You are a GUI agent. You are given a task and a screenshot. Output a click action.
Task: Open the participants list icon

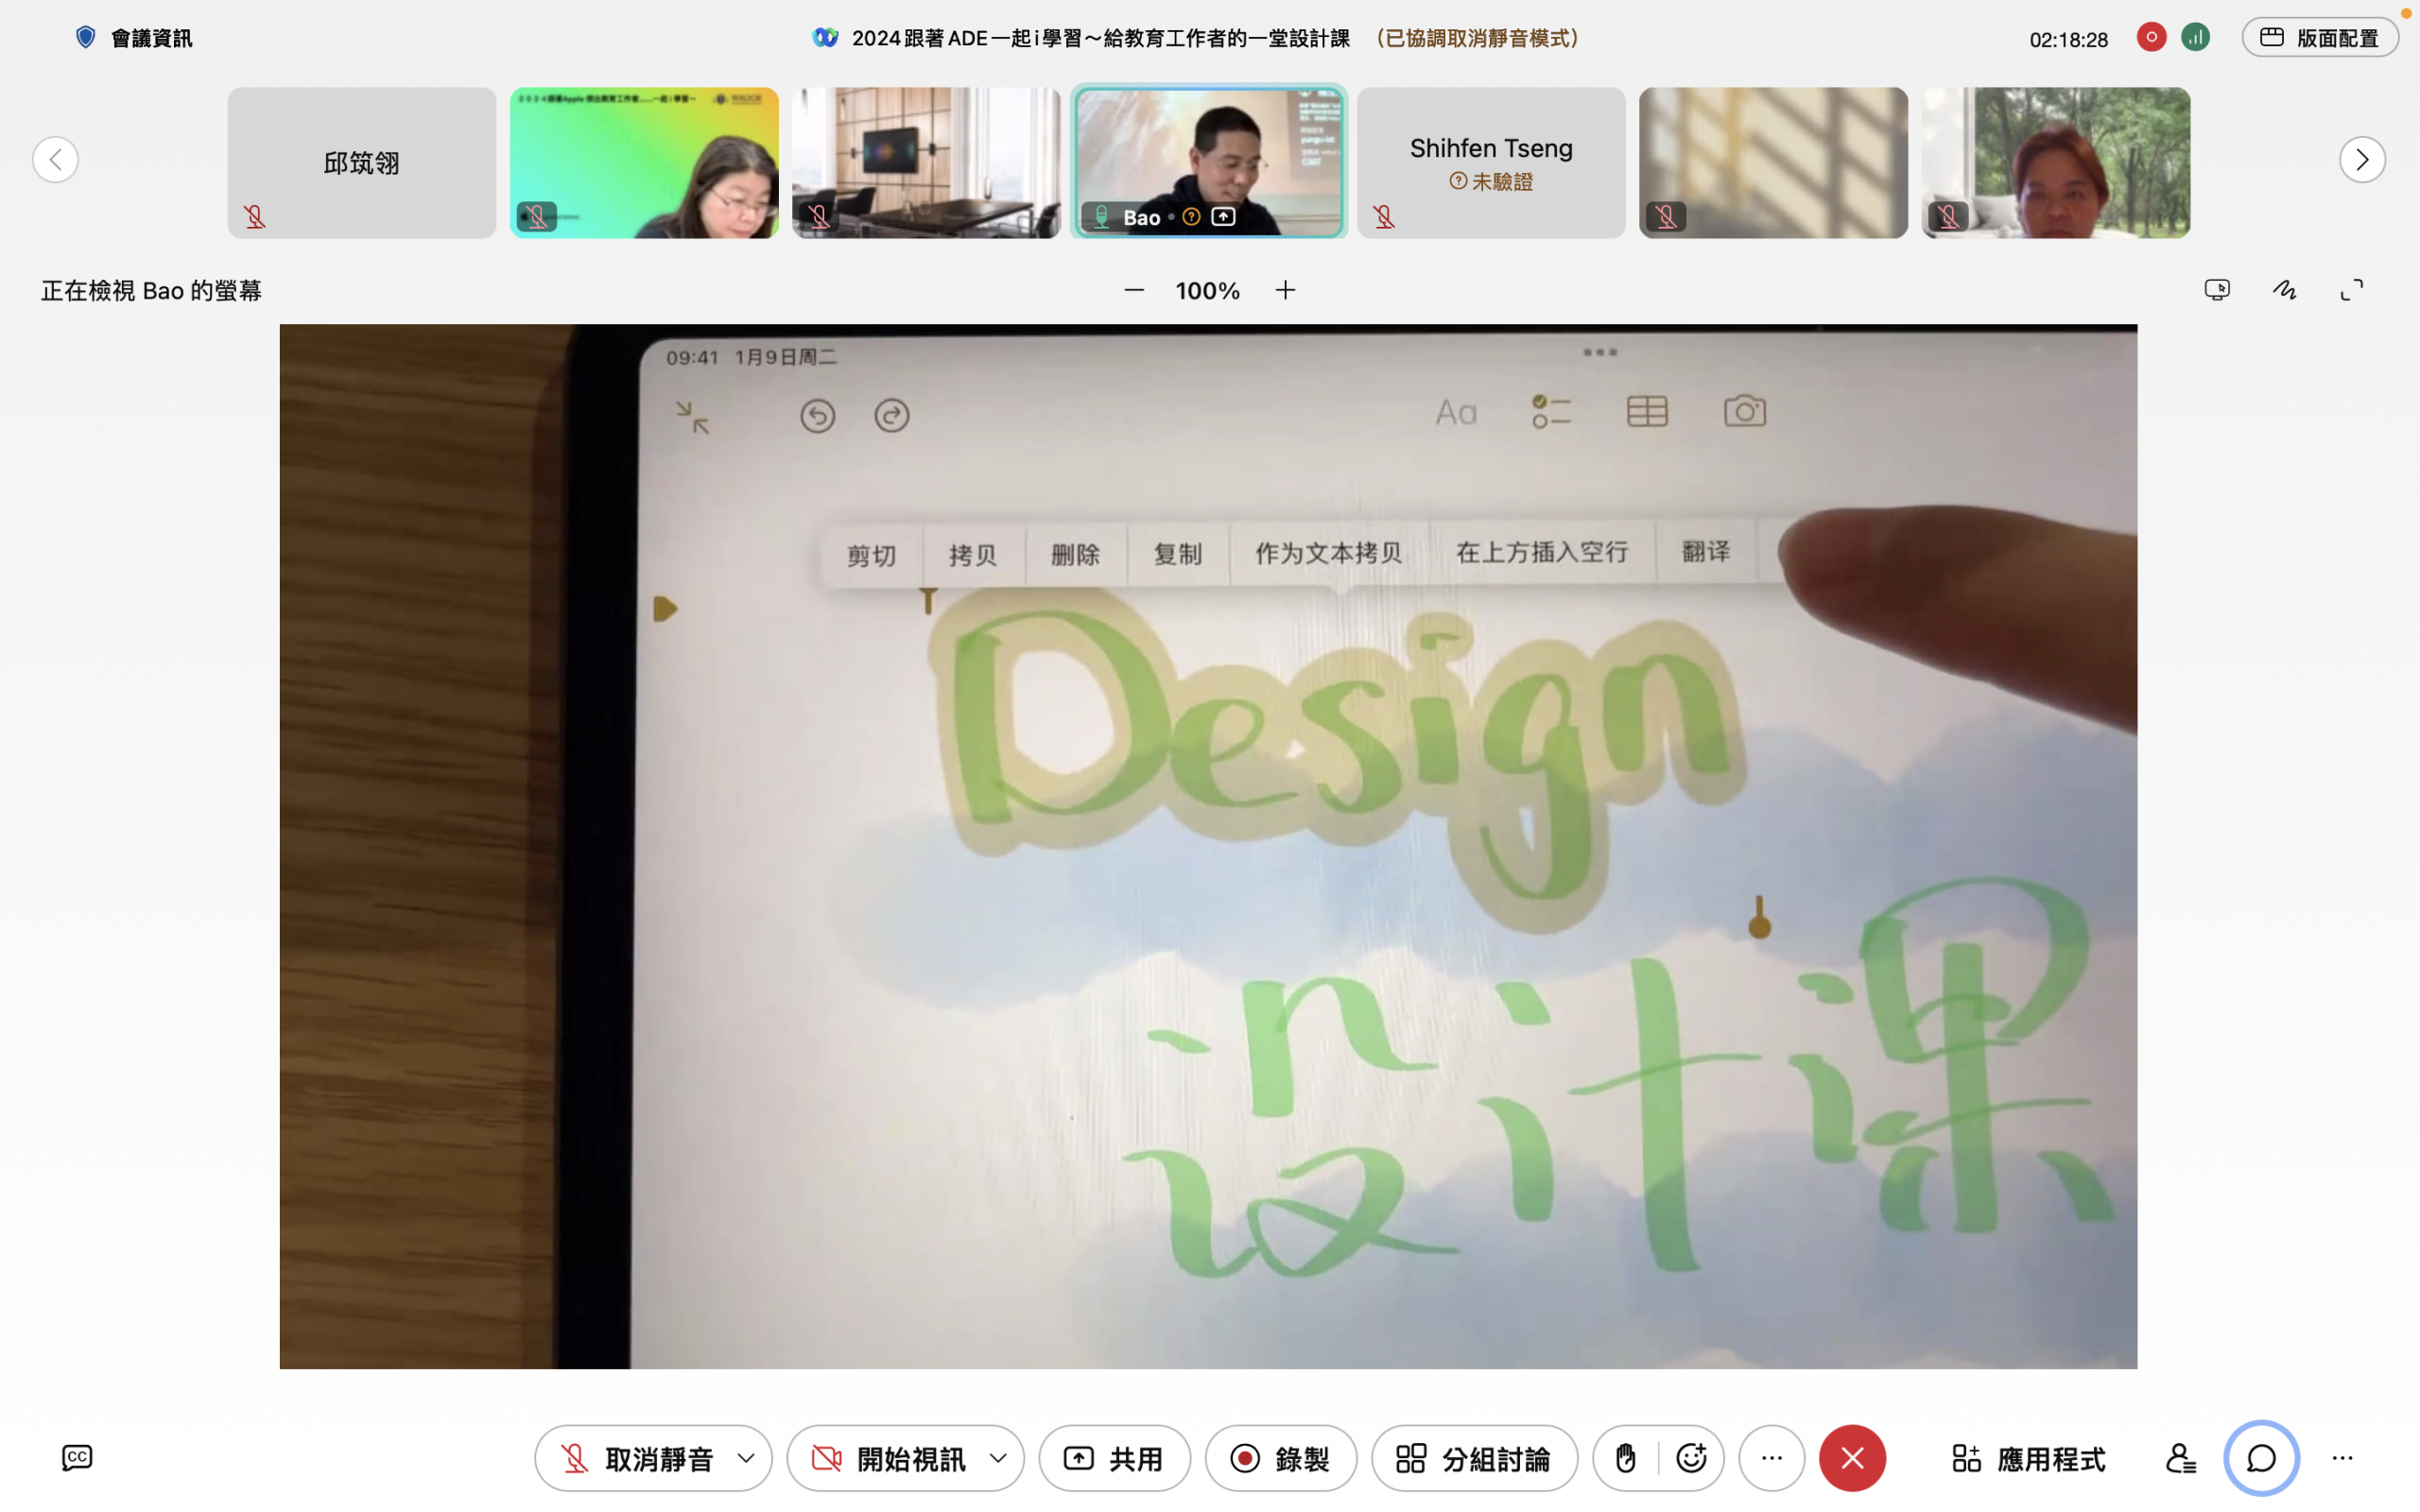point(2180,1458)
